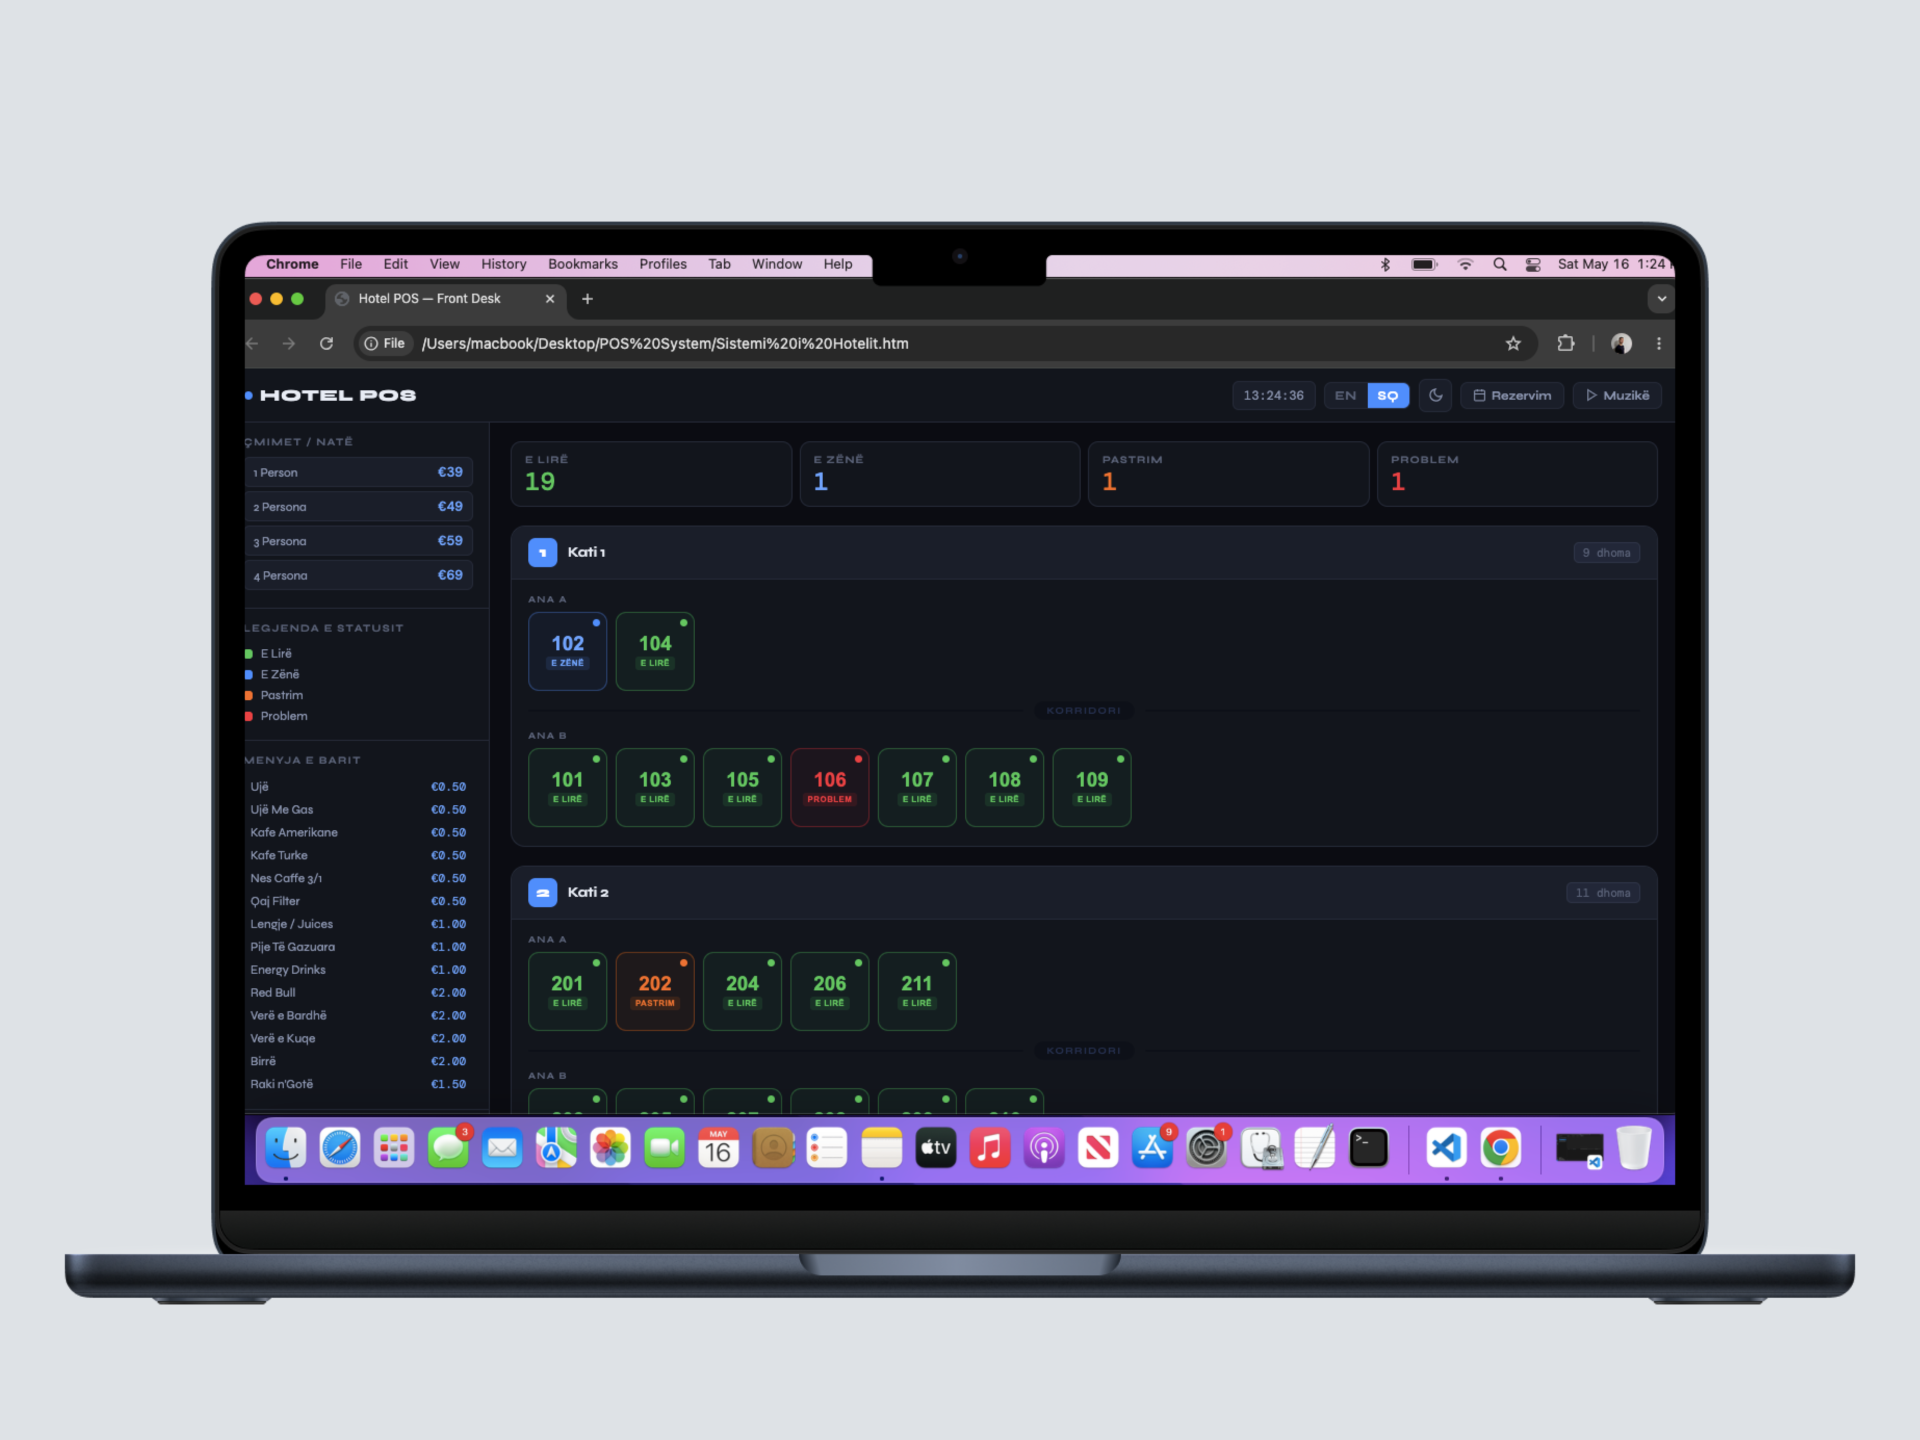
Task: Select room 103 card
Action: click(x=655, y=787)
